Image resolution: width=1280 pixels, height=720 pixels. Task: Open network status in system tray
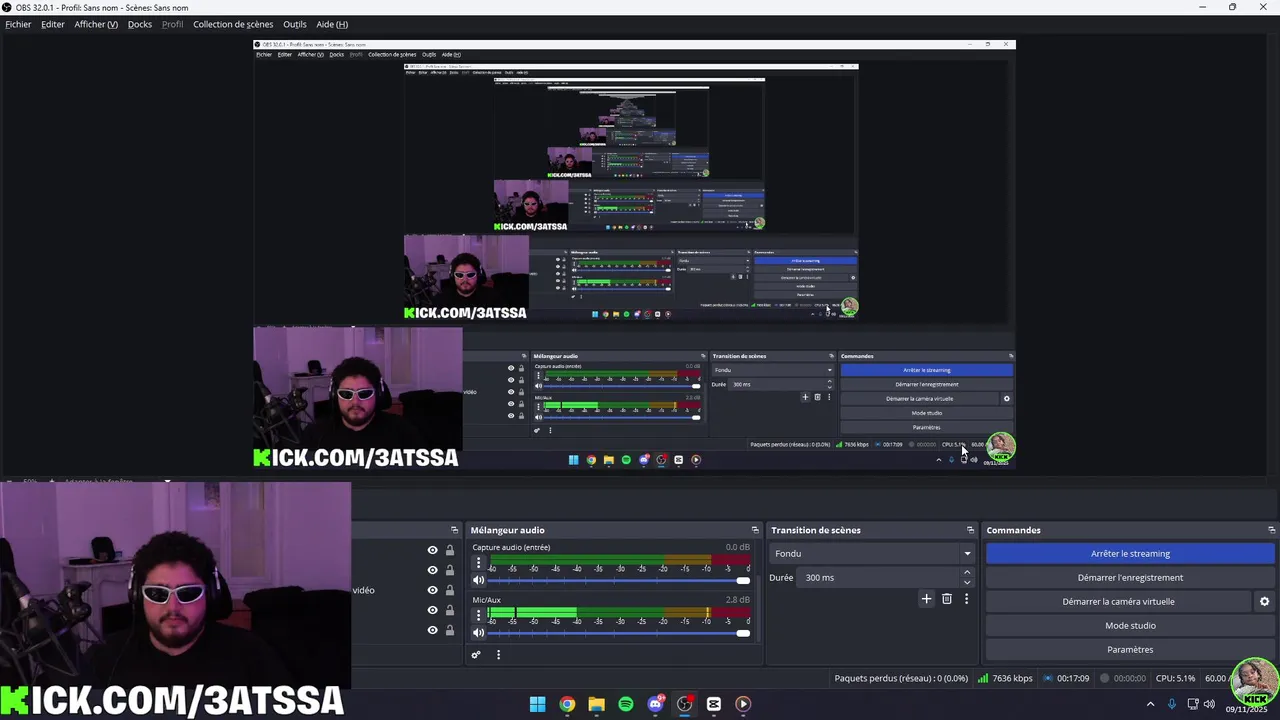coord(1193,704)
